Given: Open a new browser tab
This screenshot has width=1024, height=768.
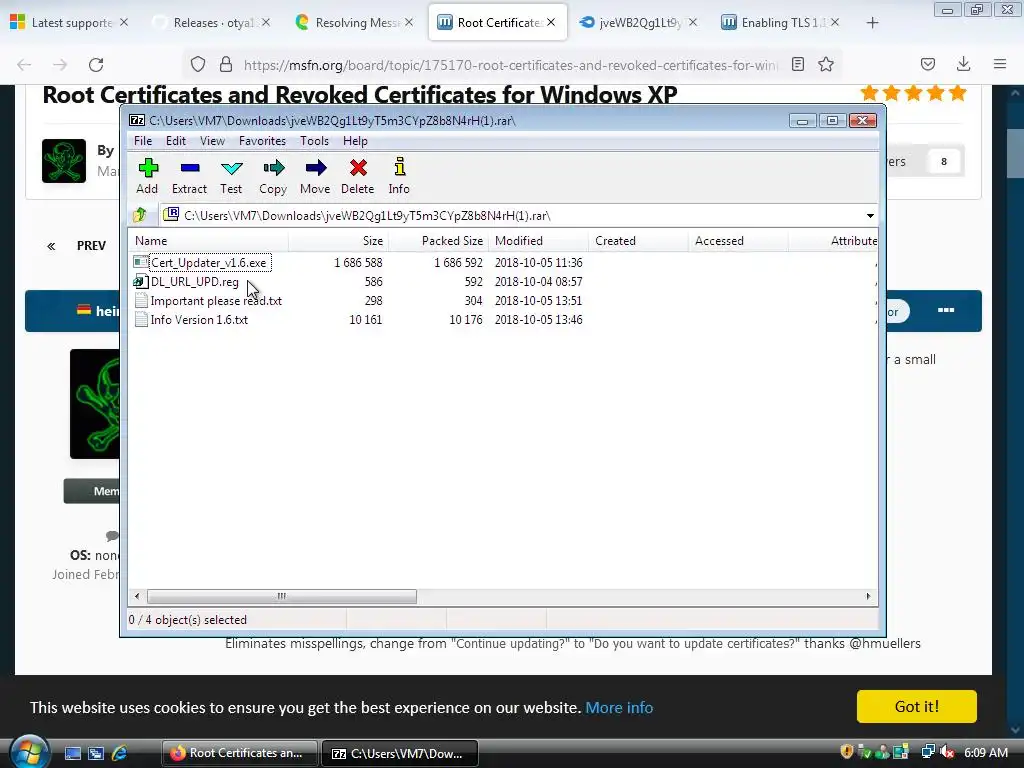Looking at the screenshot, I should 872,23.
